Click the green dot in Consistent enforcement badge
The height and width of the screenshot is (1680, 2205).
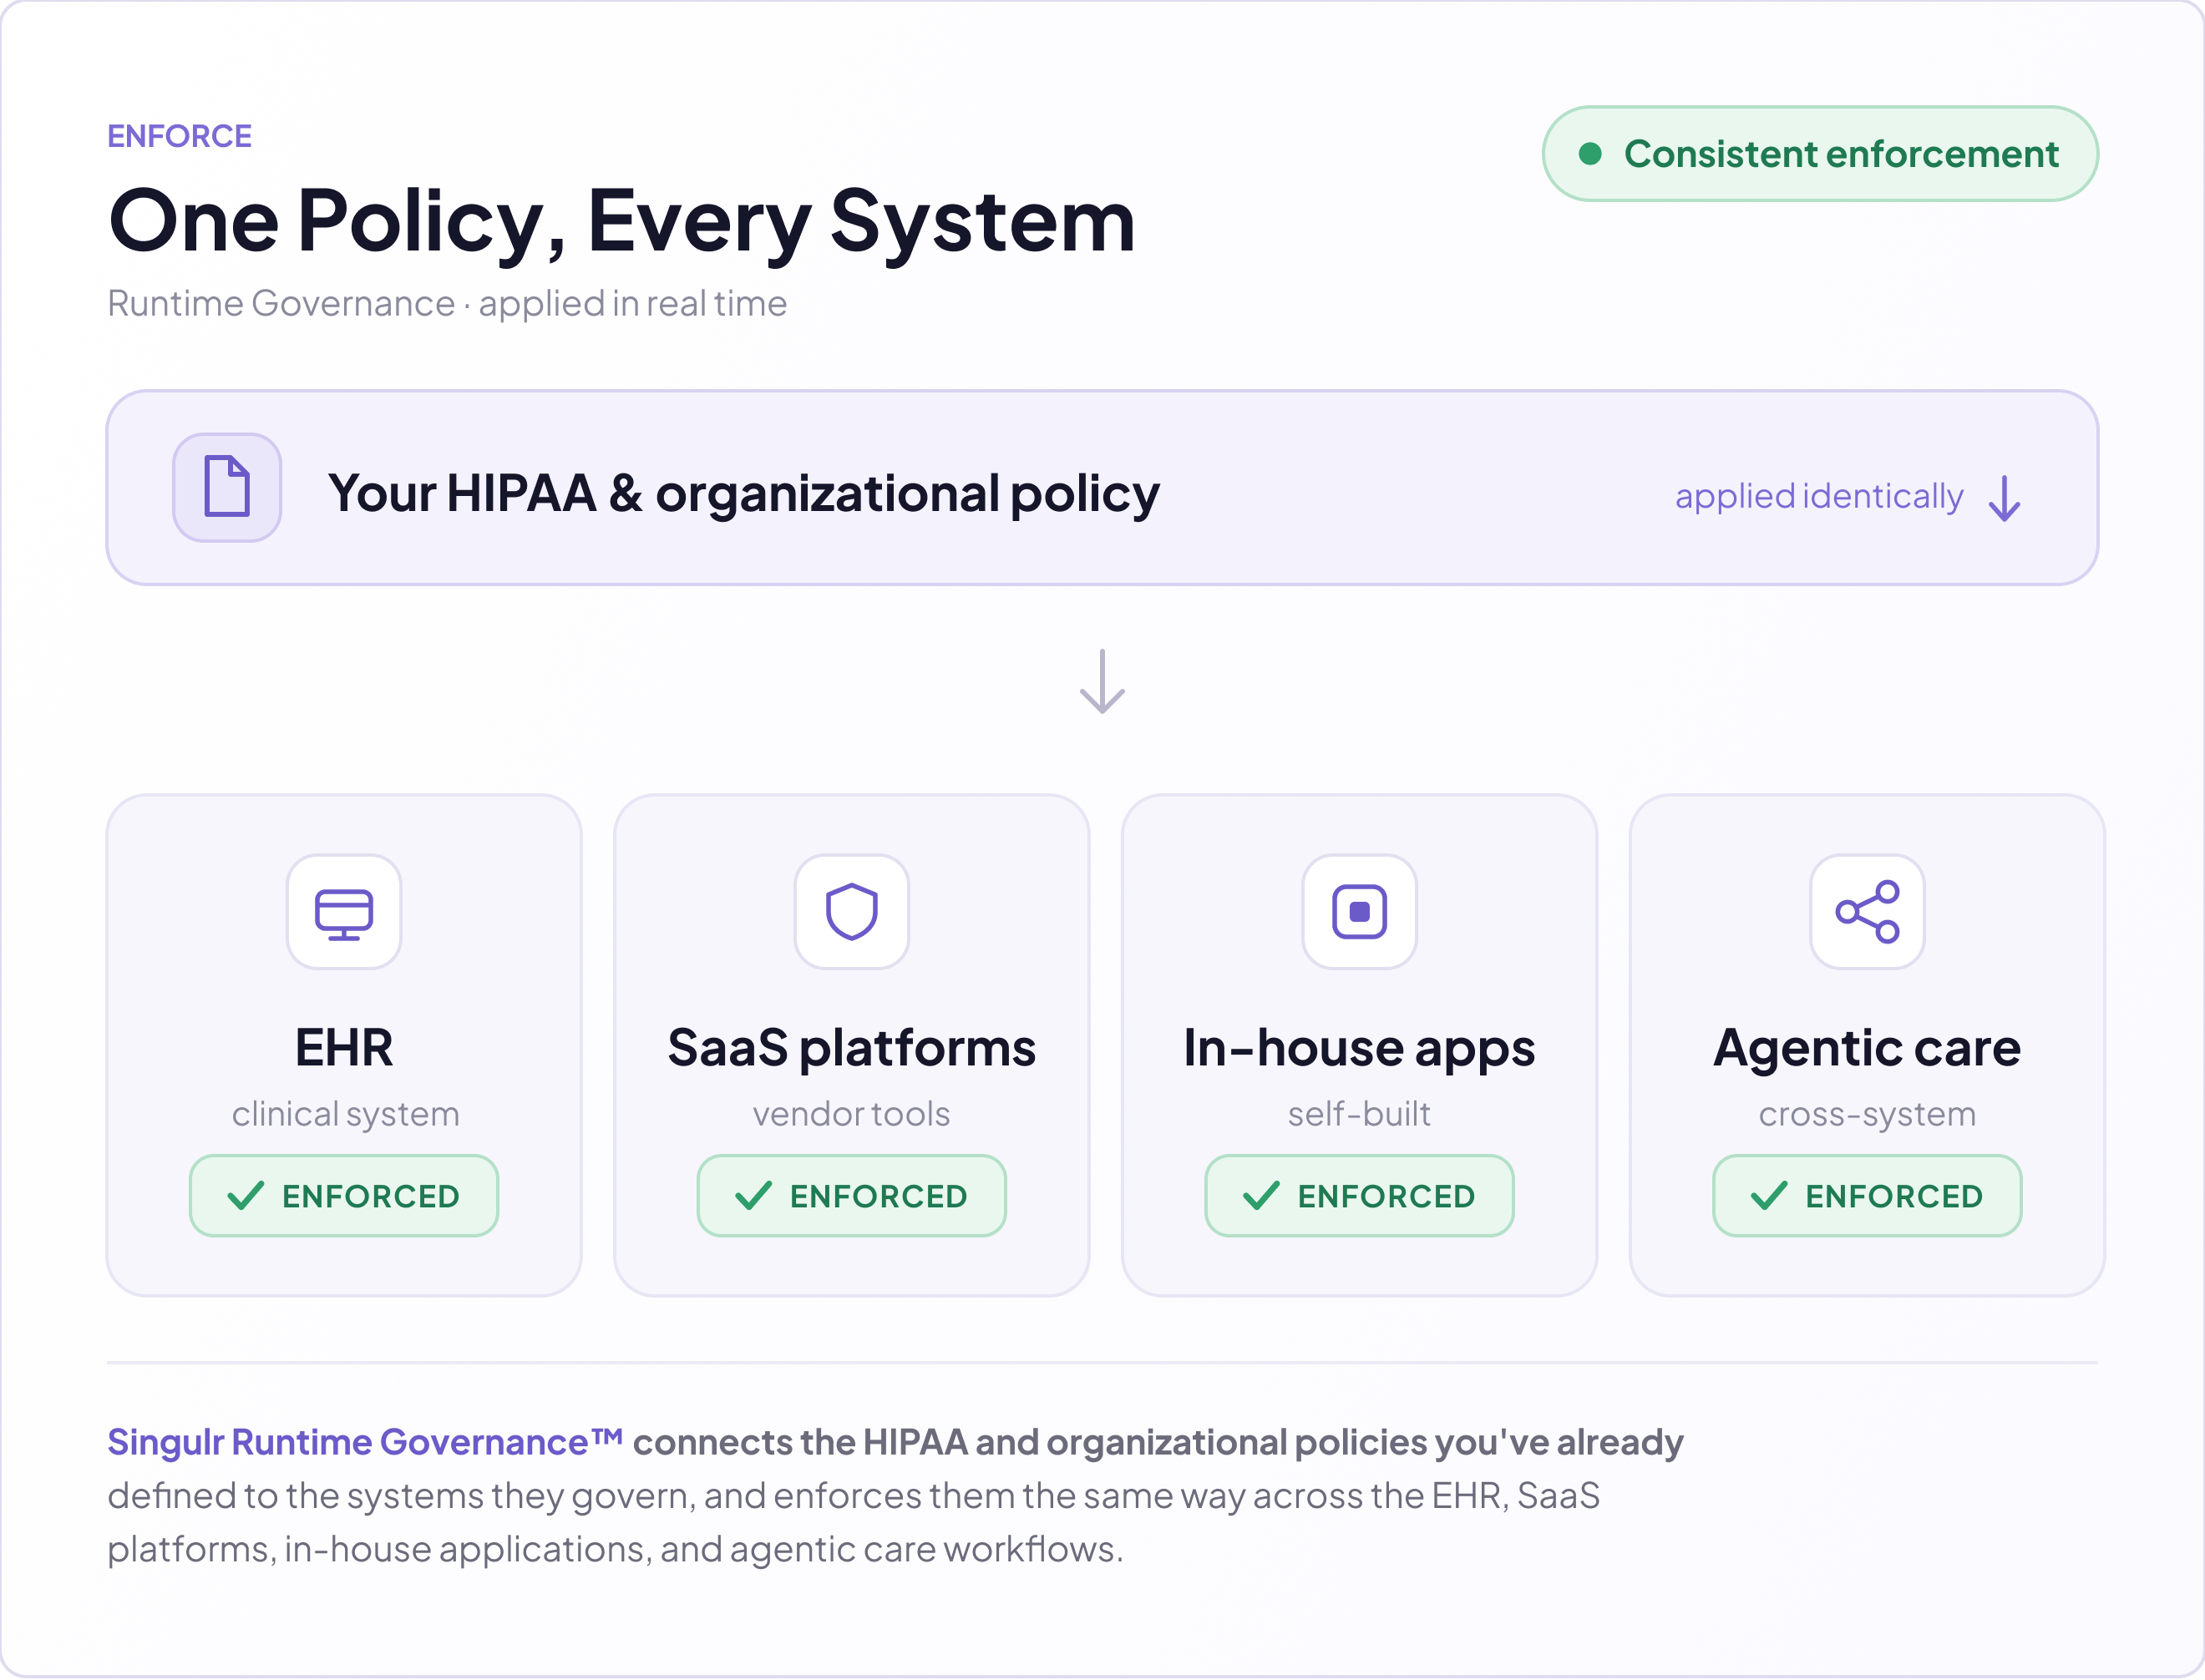tap(1590, 154)
